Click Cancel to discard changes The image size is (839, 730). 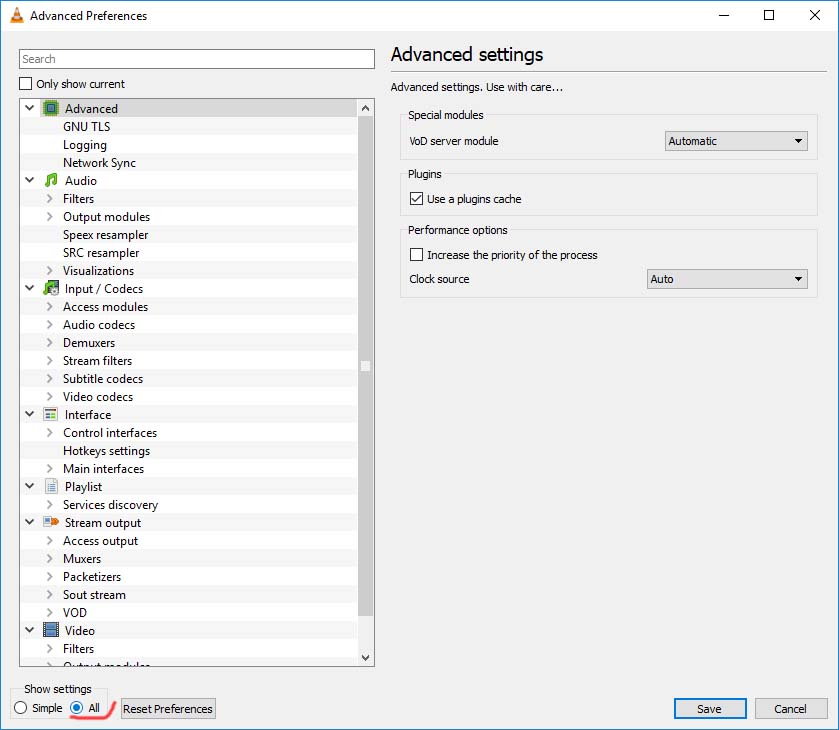790,709
